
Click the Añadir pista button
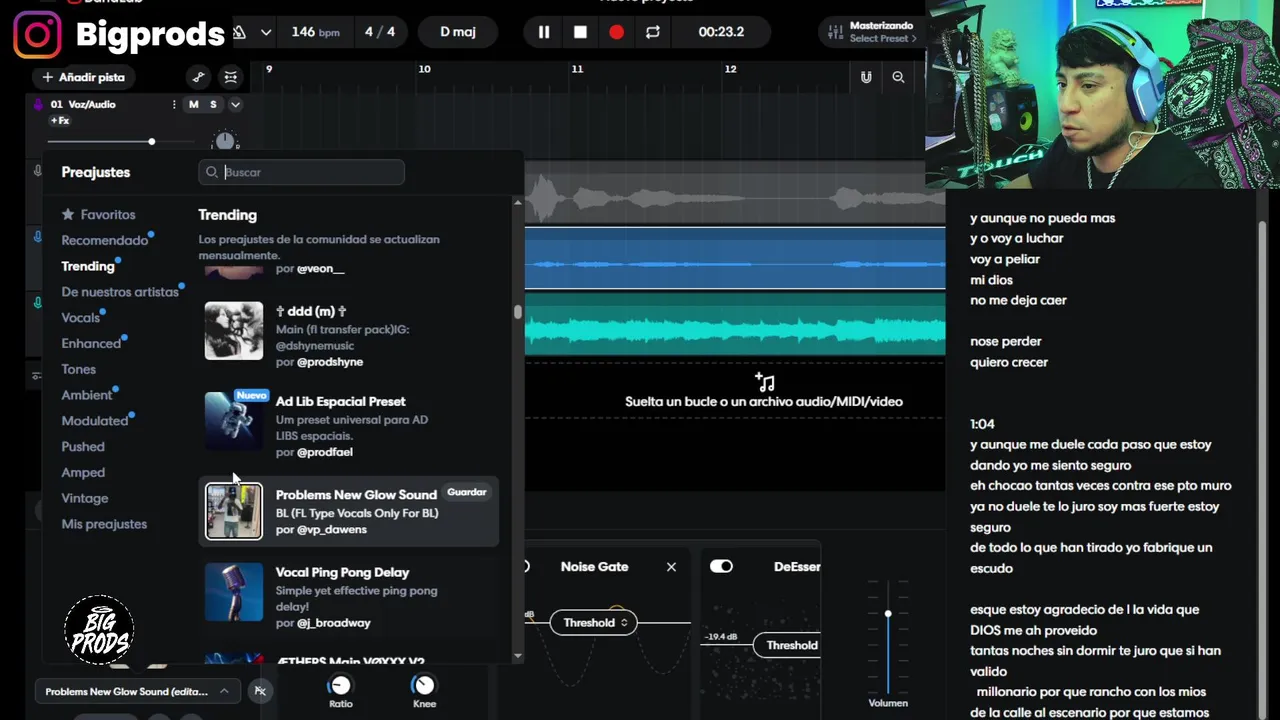[84, 77]
